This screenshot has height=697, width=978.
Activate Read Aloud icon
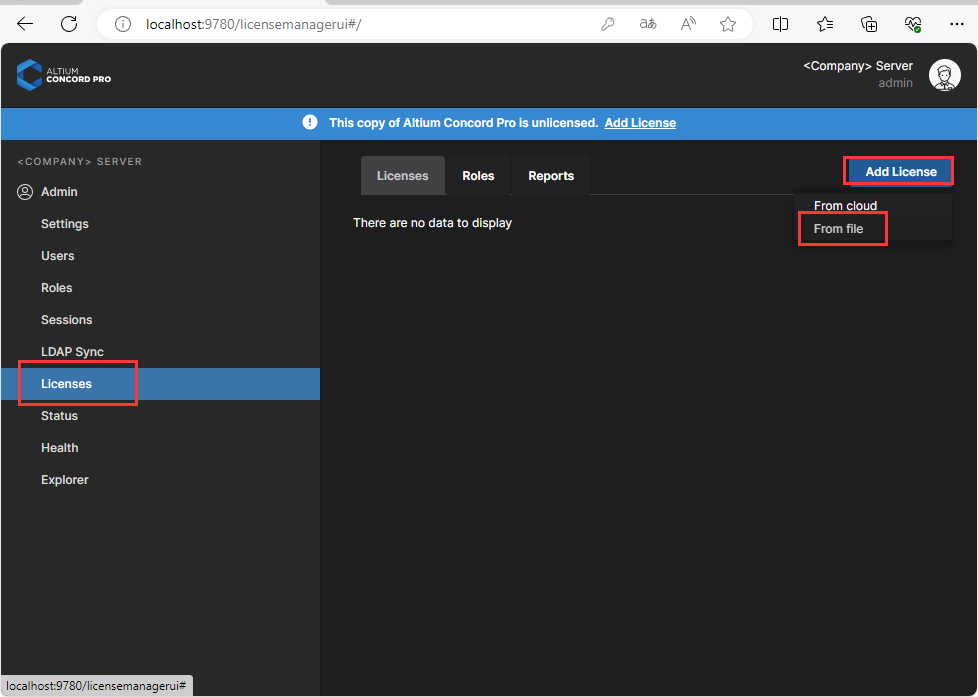click(x=688, y=24)
